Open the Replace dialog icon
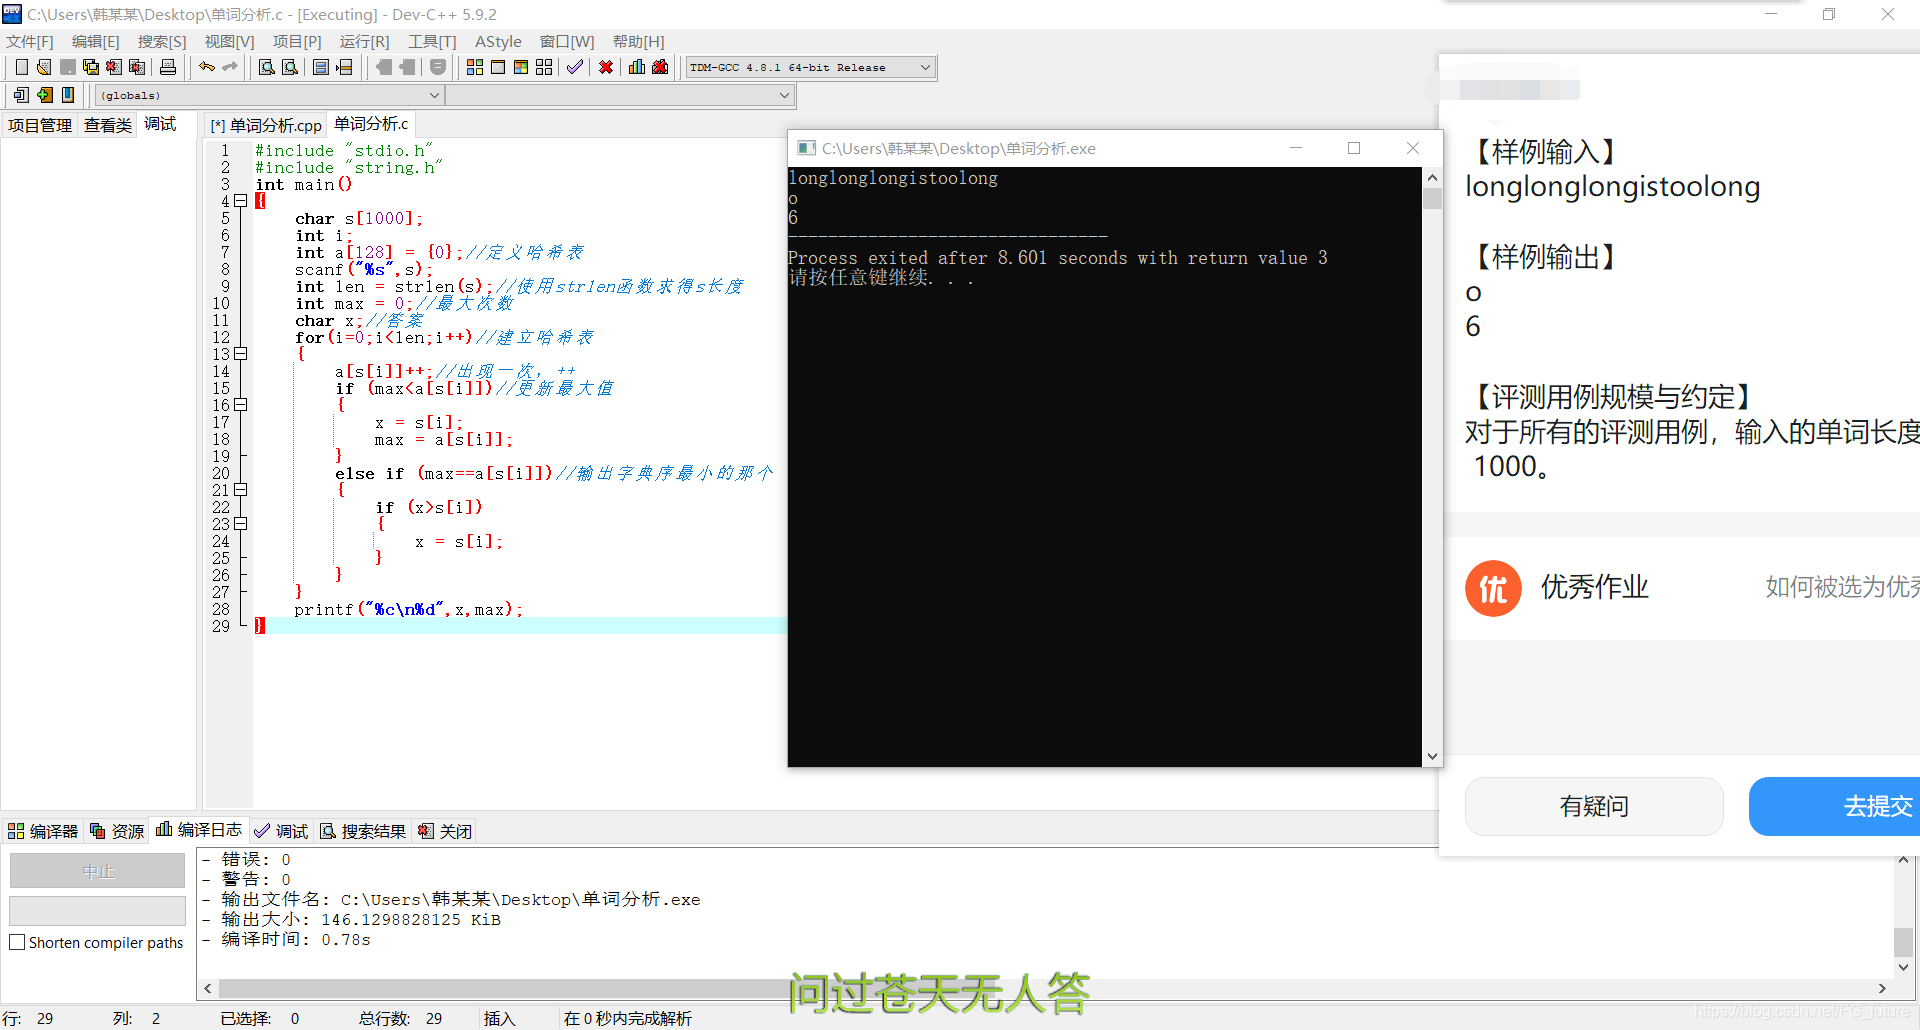The height and width of the screenshot is (1030, 1920). click(x=290, y=67)
